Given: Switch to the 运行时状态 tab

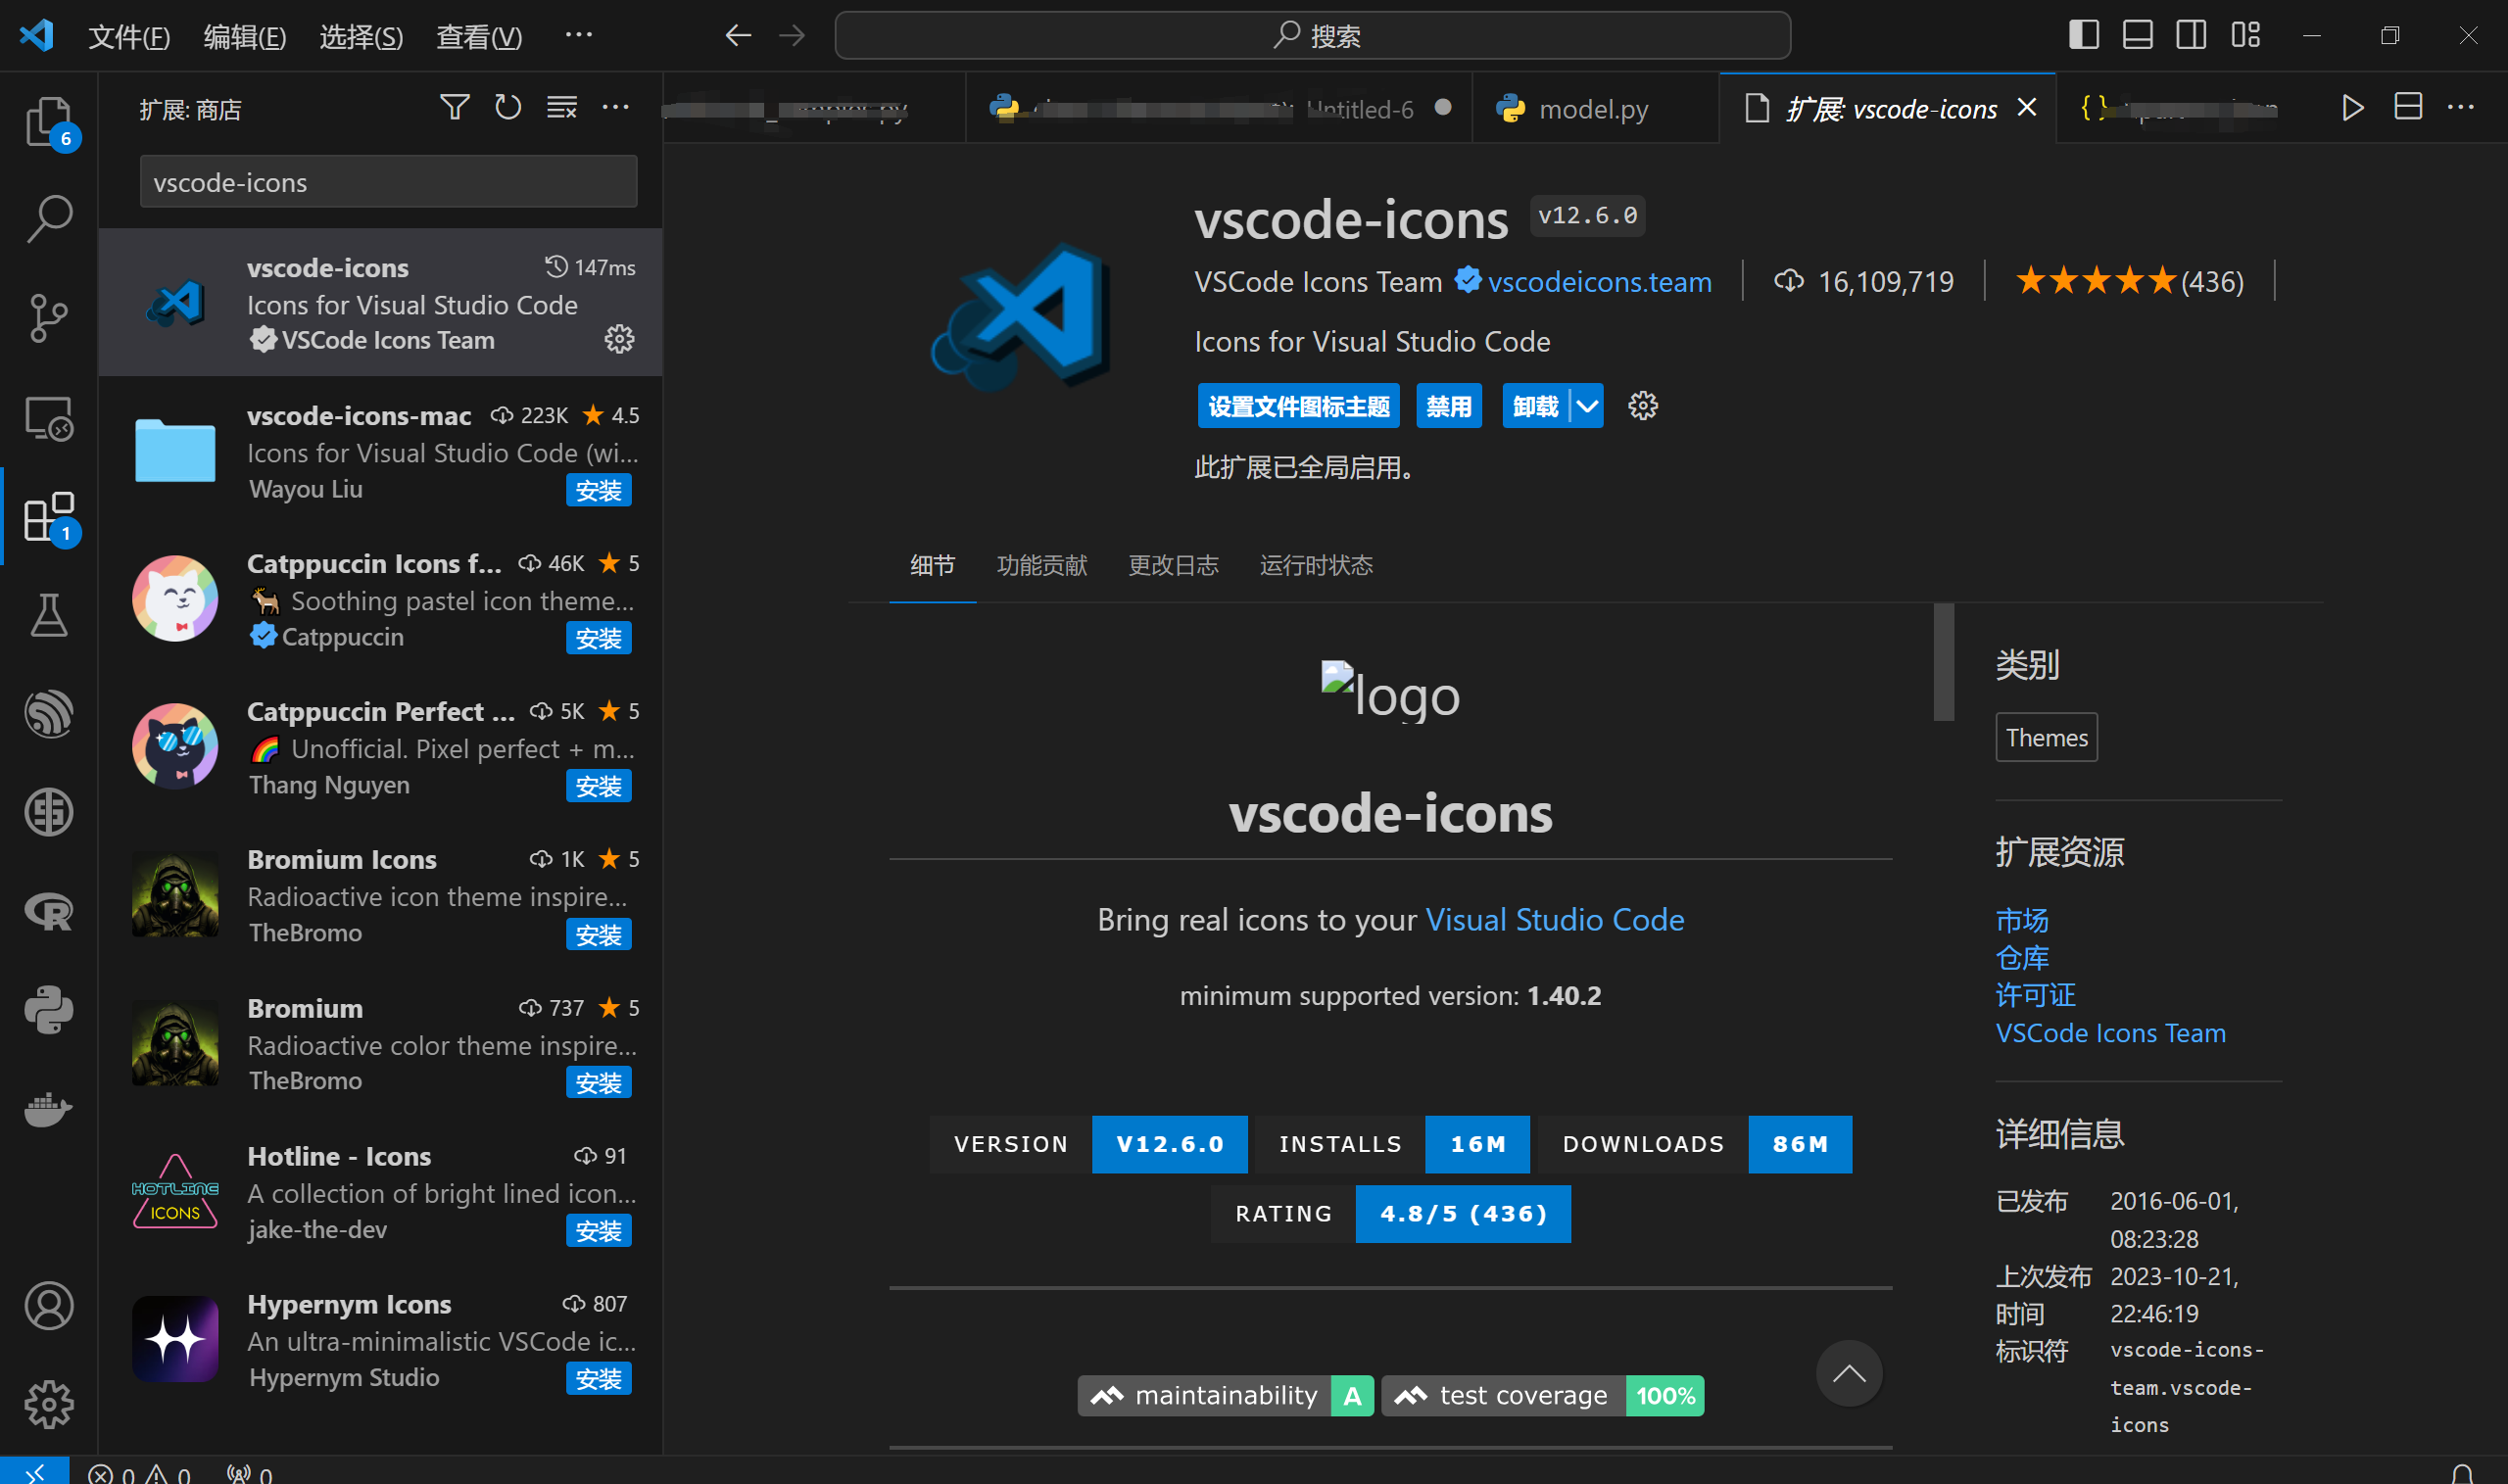Looking at the screenshot, I should [1316, 565].
